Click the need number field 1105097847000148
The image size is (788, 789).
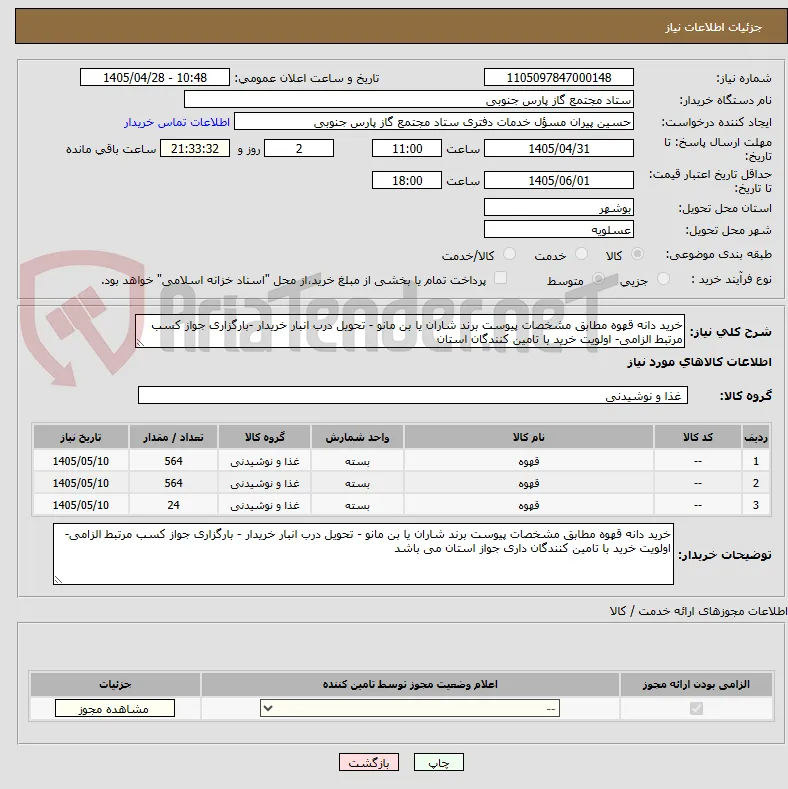coord(559,77)
